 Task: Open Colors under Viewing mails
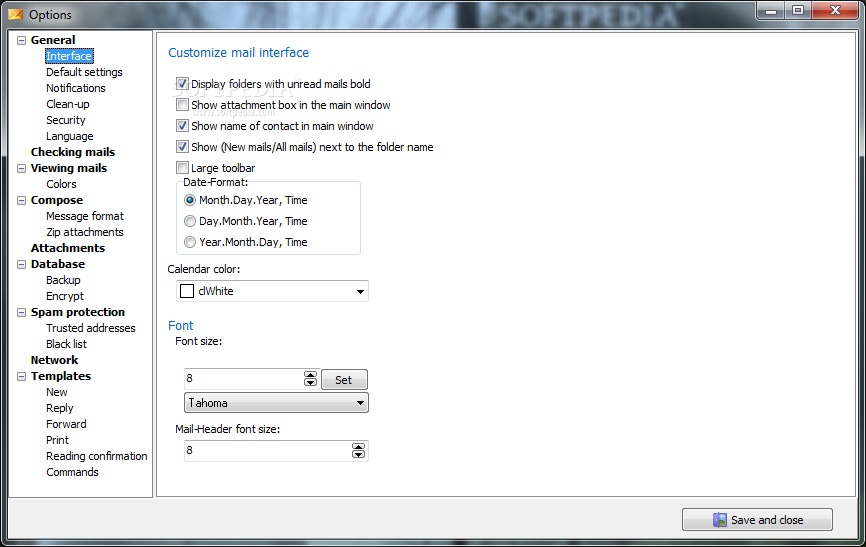(61, 184)
